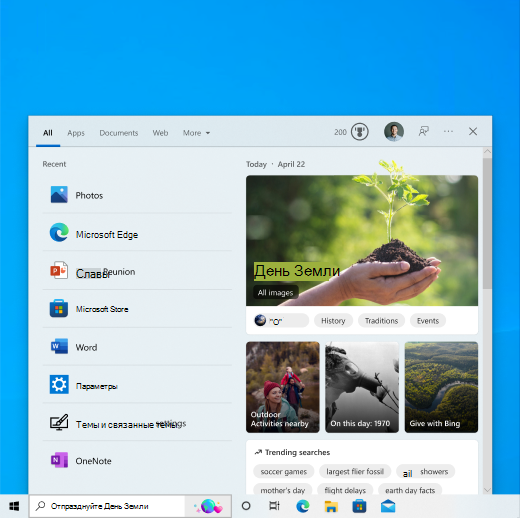The width and height of the screenshot is (520, 518).
Task: Click the Cortana circle icon on taskbar
Action: click(x=246, y=506)
